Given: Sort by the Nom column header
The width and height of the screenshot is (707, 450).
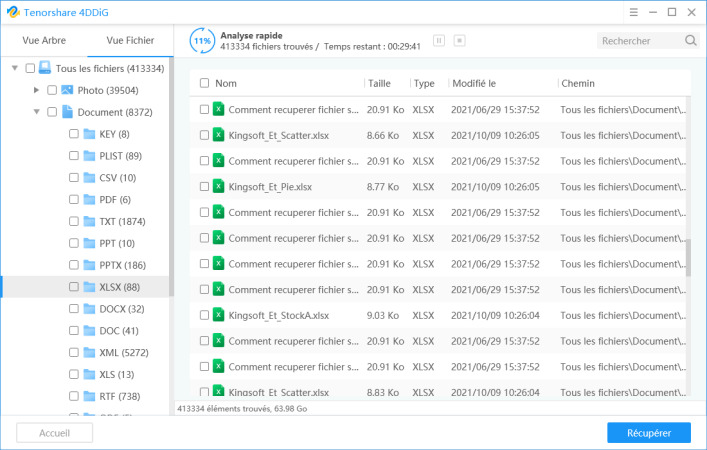Looking at the screenshot, I should (x=226, y=83).
